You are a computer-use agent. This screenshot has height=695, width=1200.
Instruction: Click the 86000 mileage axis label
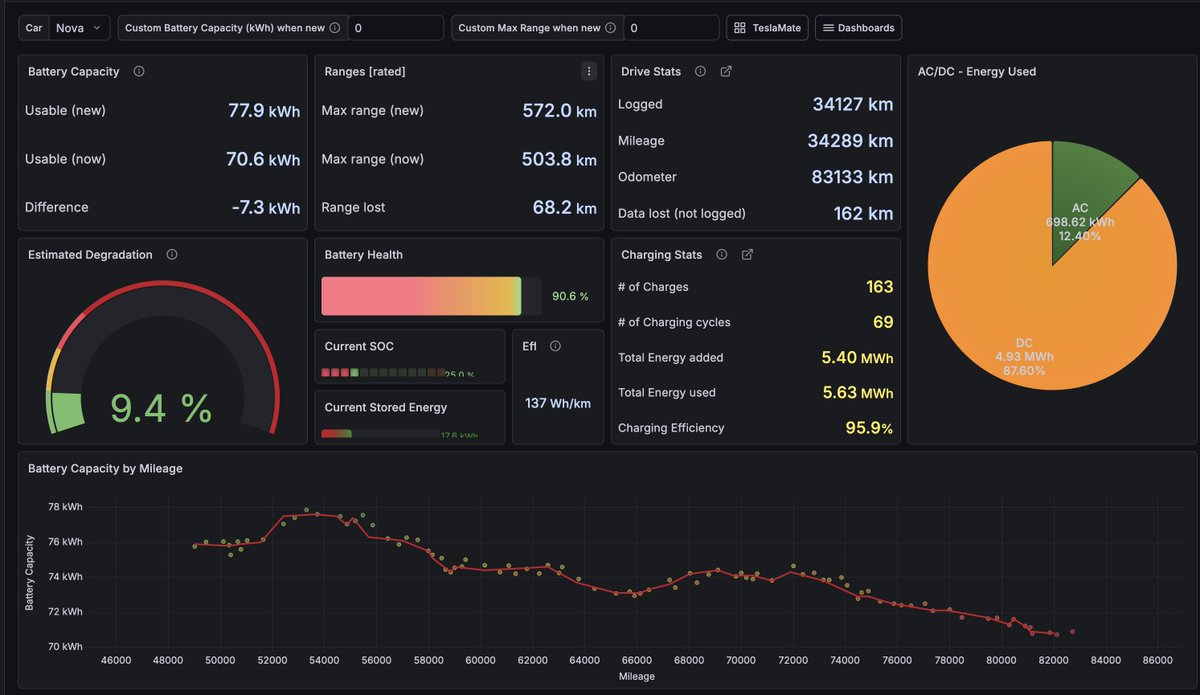click(1158, 660)
